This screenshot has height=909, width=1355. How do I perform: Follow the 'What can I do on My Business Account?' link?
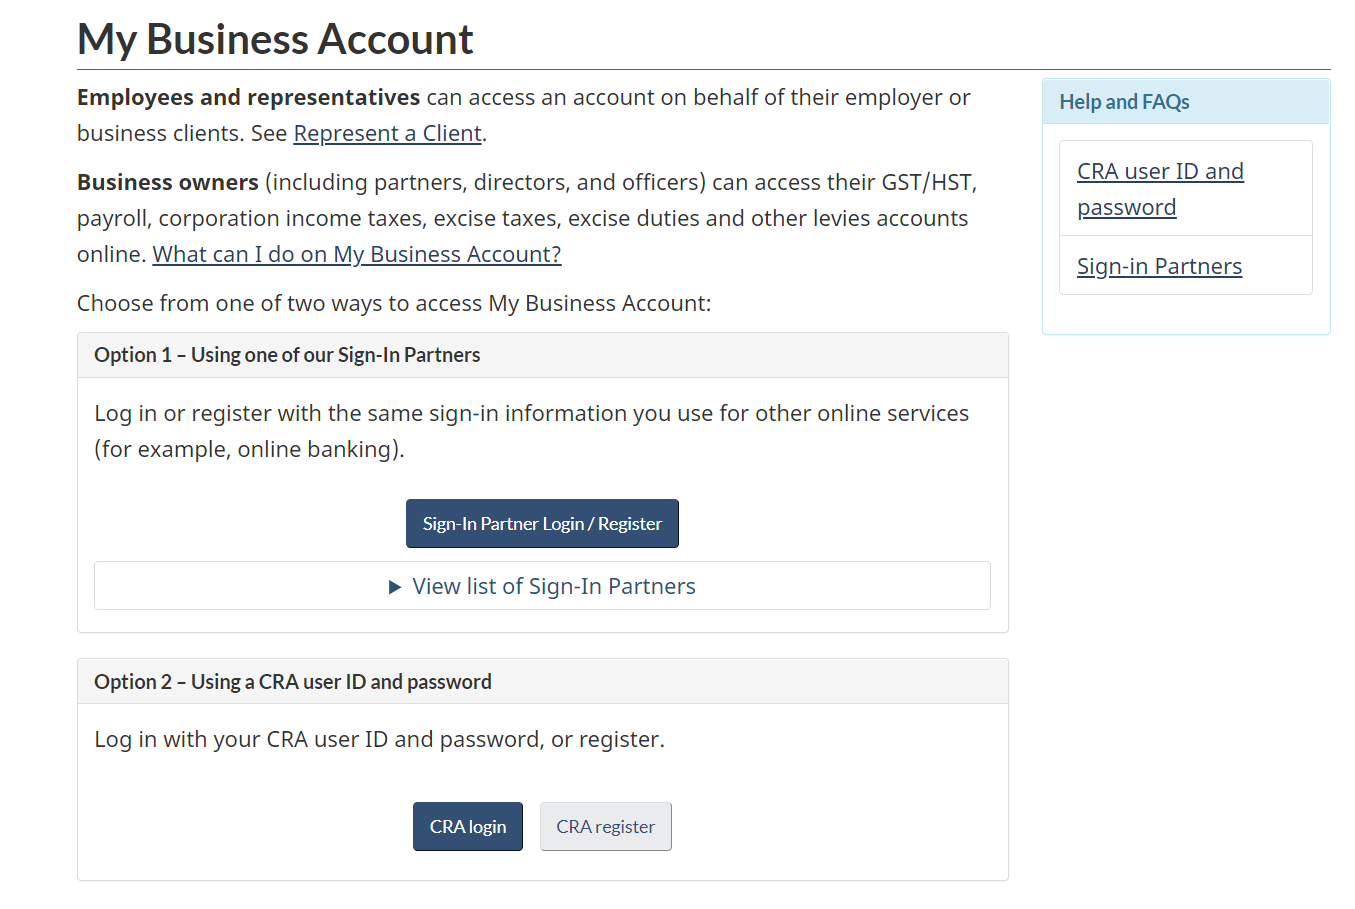coord(357,255)
